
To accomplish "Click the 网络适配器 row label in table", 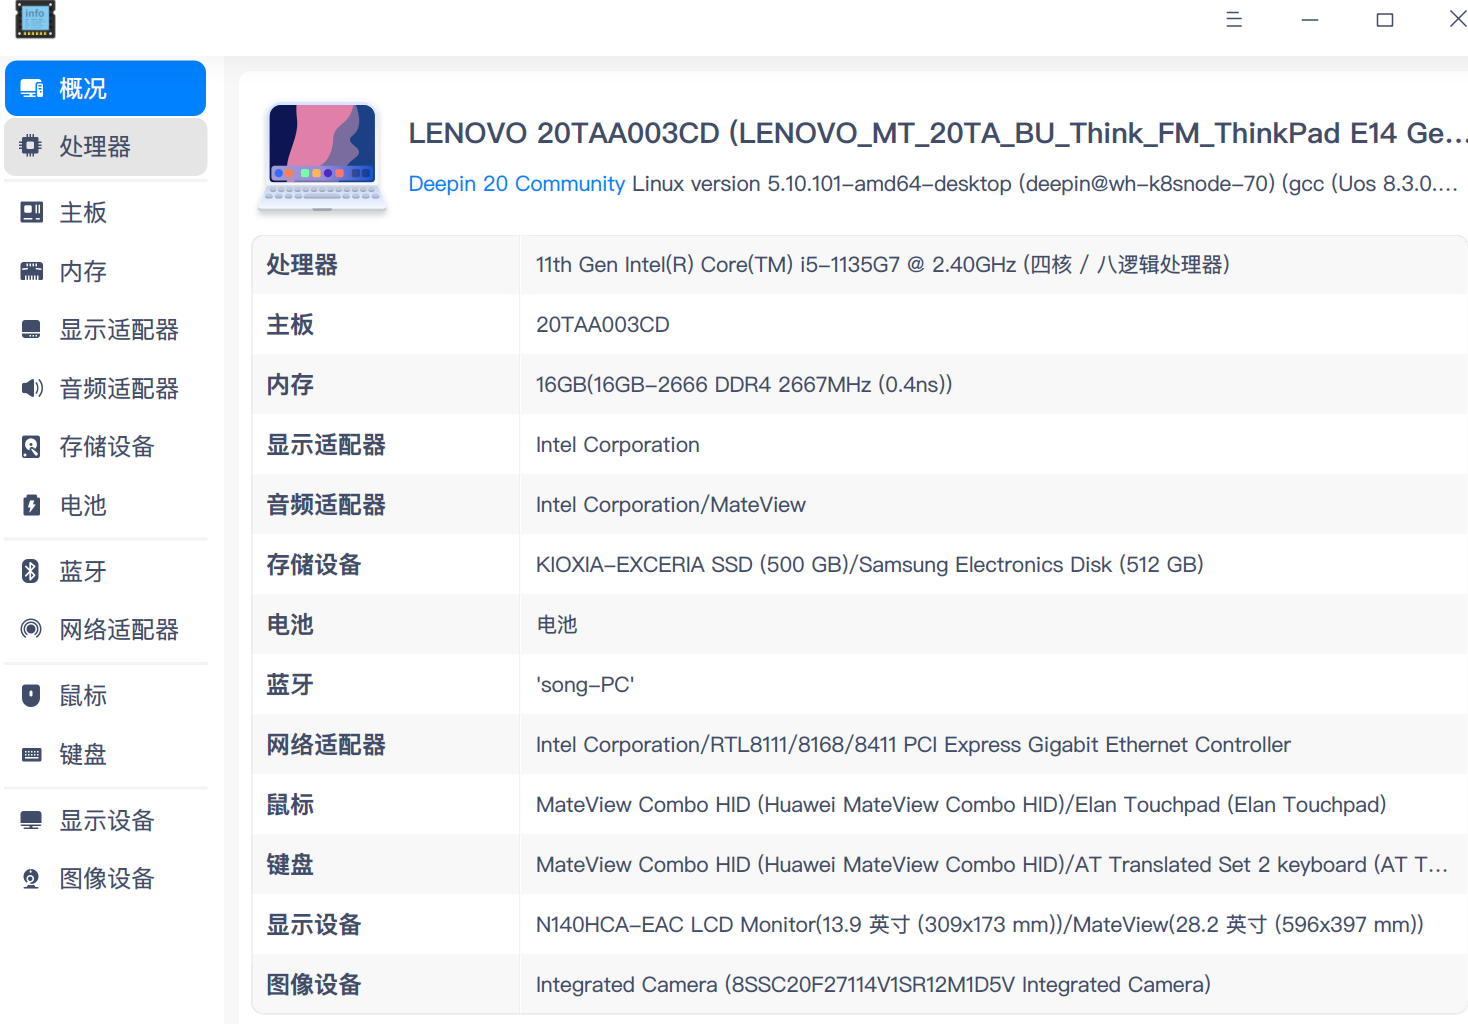I will tap(326, 745).
